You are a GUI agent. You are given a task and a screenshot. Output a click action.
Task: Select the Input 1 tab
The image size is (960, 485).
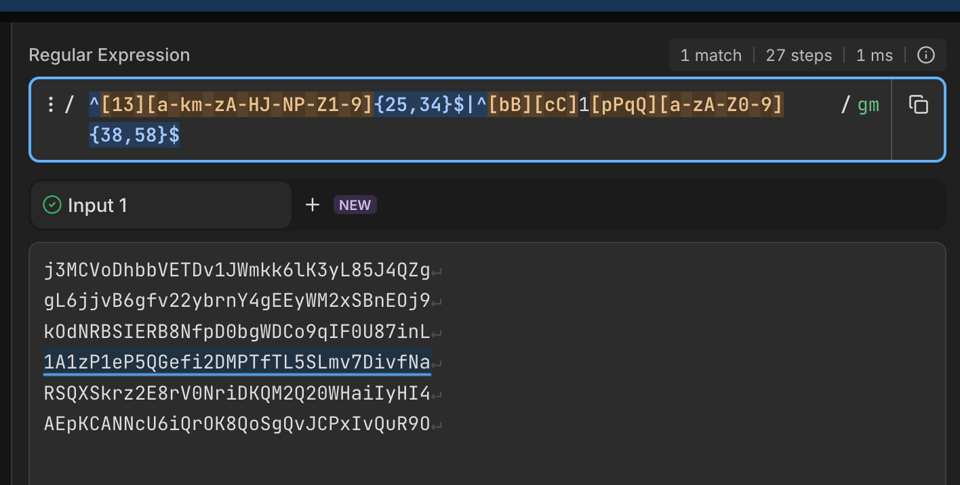click(x=161, y=205)
